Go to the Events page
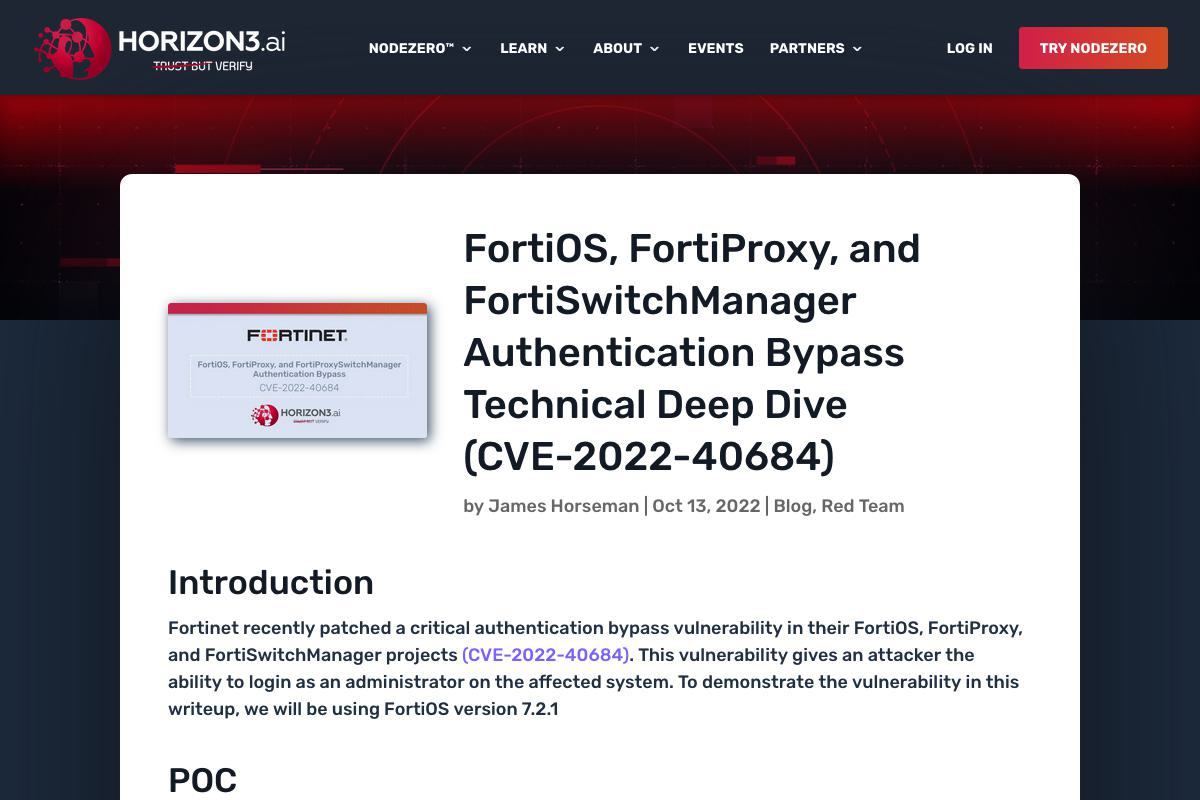 tap(715, 48)
